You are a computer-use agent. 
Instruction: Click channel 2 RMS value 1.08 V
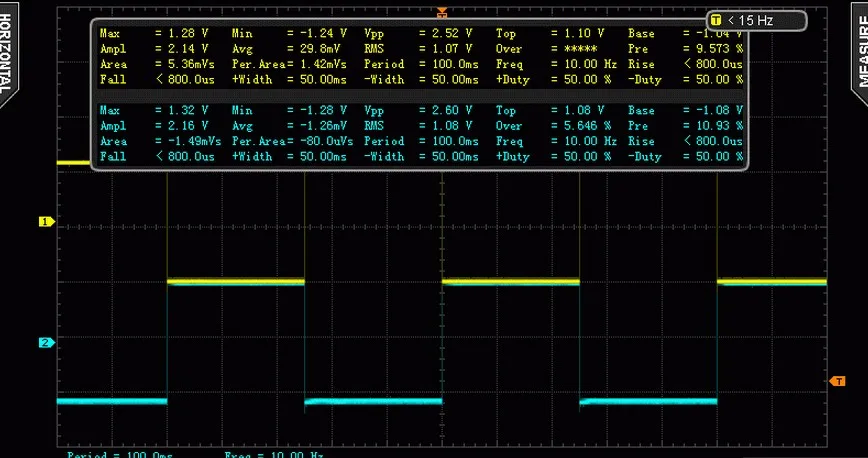[x=453, y=126]
